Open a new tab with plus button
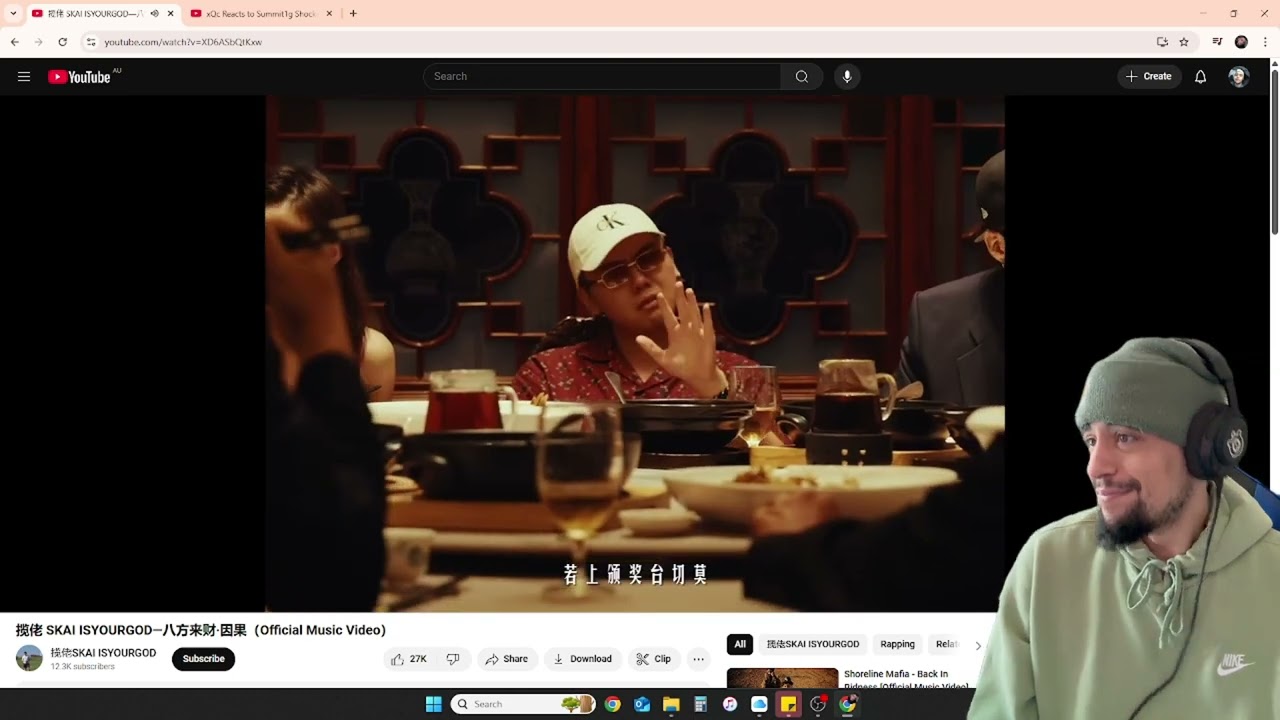 coord(353,13)
